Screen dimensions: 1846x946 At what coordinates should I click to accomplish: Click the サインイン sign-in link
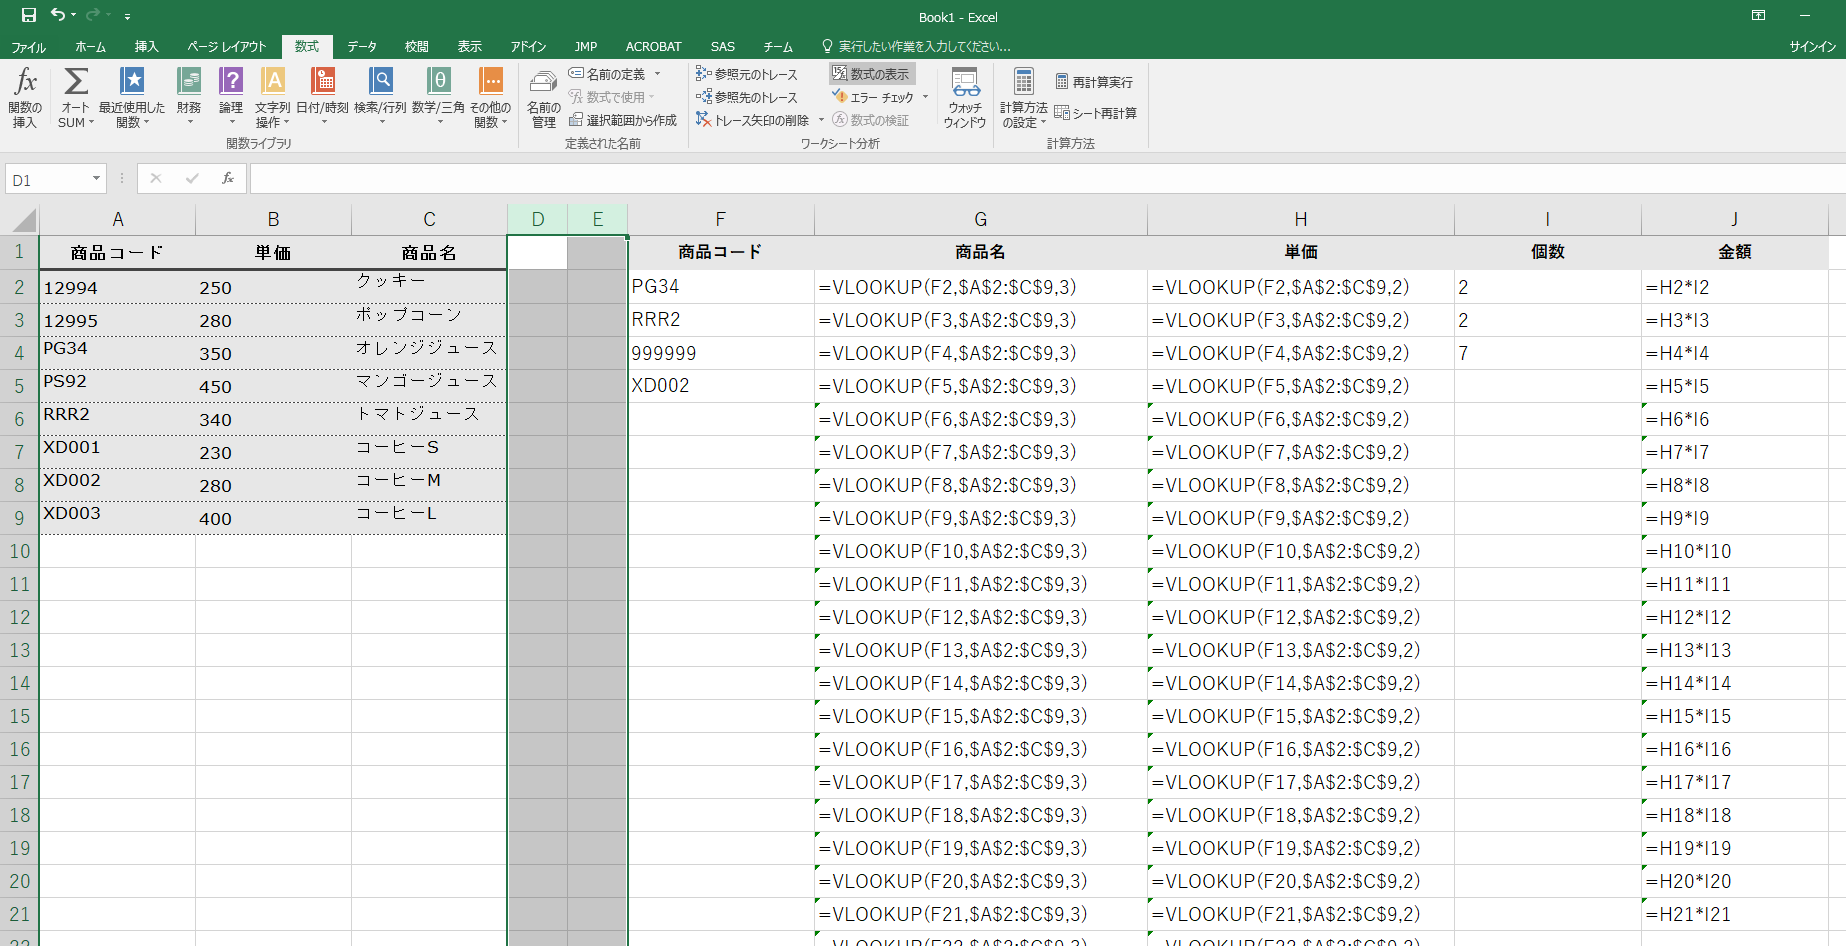[x=1812, y=47]
